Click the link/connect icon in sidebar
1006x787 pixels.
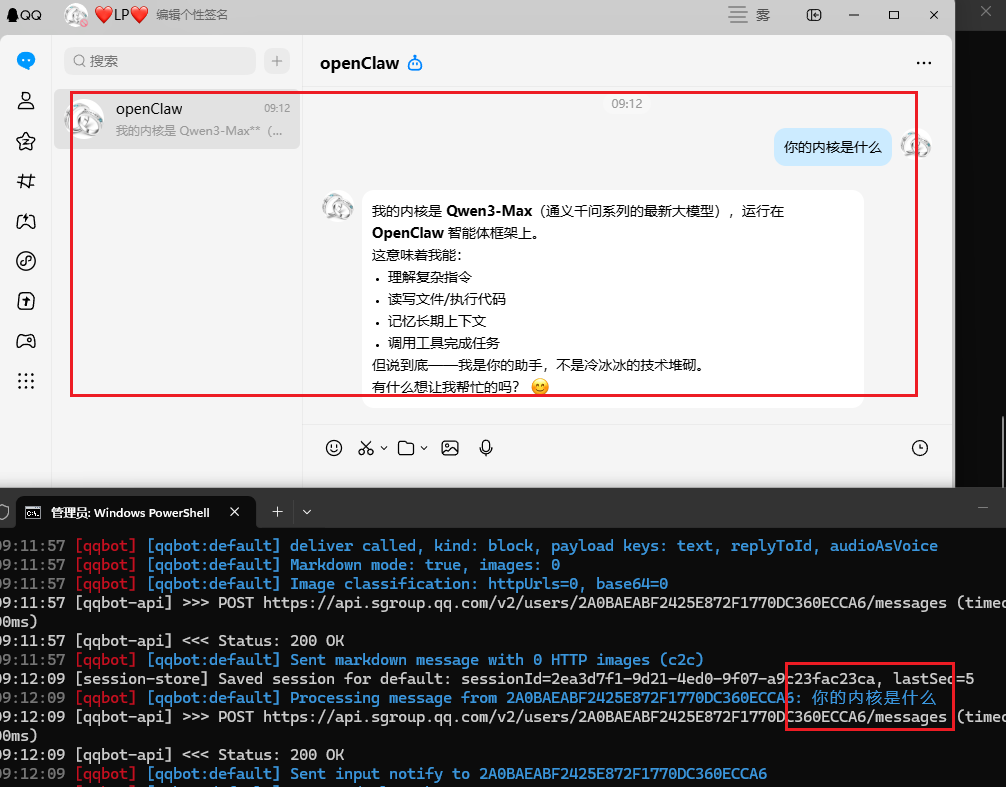(x=26, y=261)
